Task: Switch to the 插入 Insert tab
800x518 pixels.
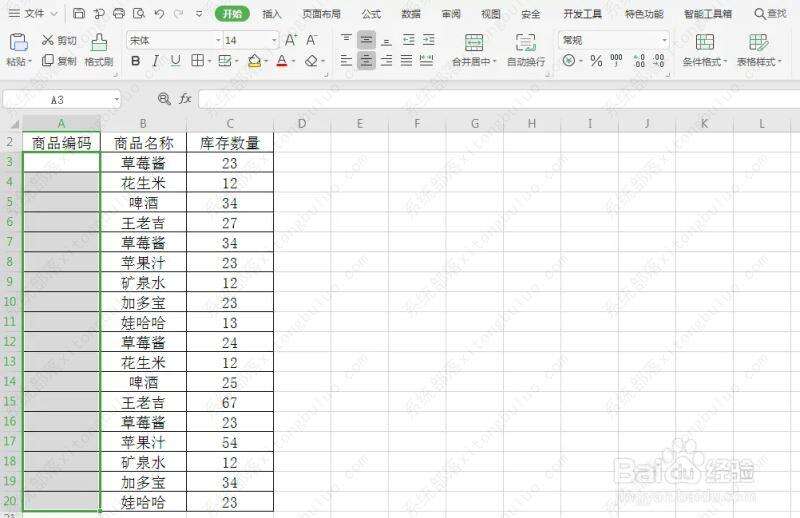Action: (271, 14)
